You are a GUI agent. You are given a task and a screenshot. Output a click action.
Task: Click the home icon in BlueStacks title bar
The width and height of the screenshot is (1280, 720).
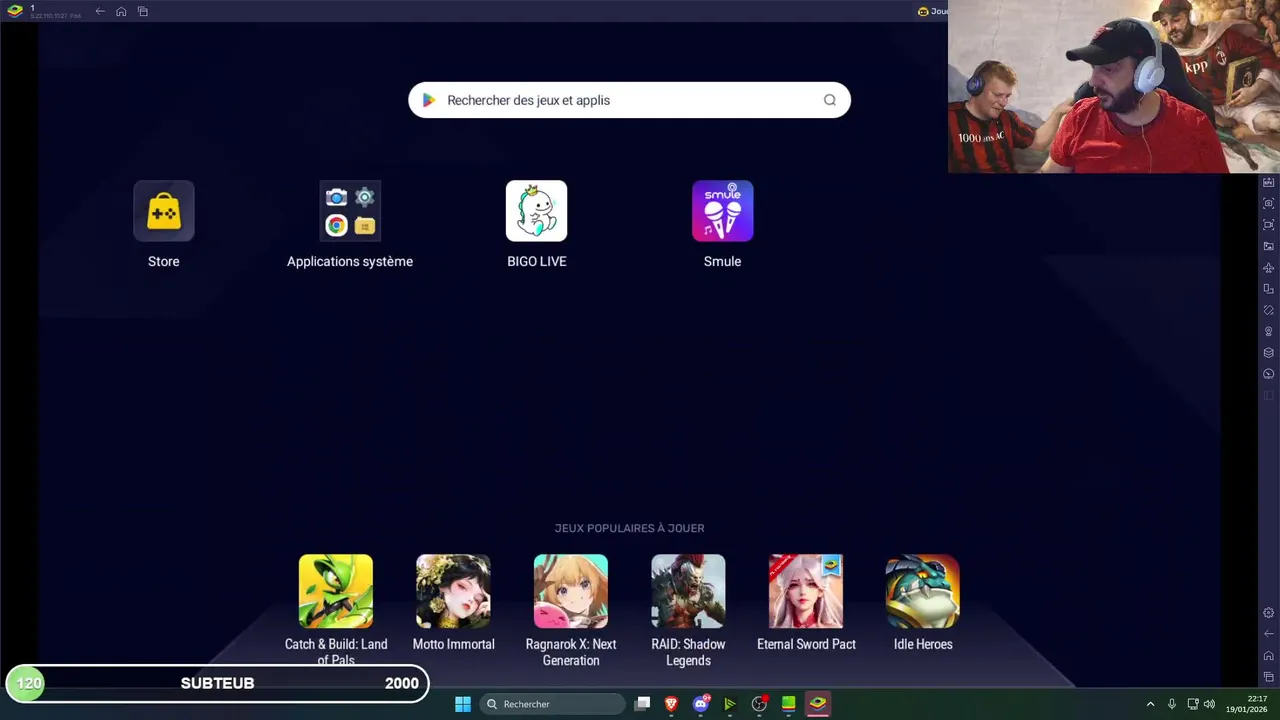click(x=121, y=11)
